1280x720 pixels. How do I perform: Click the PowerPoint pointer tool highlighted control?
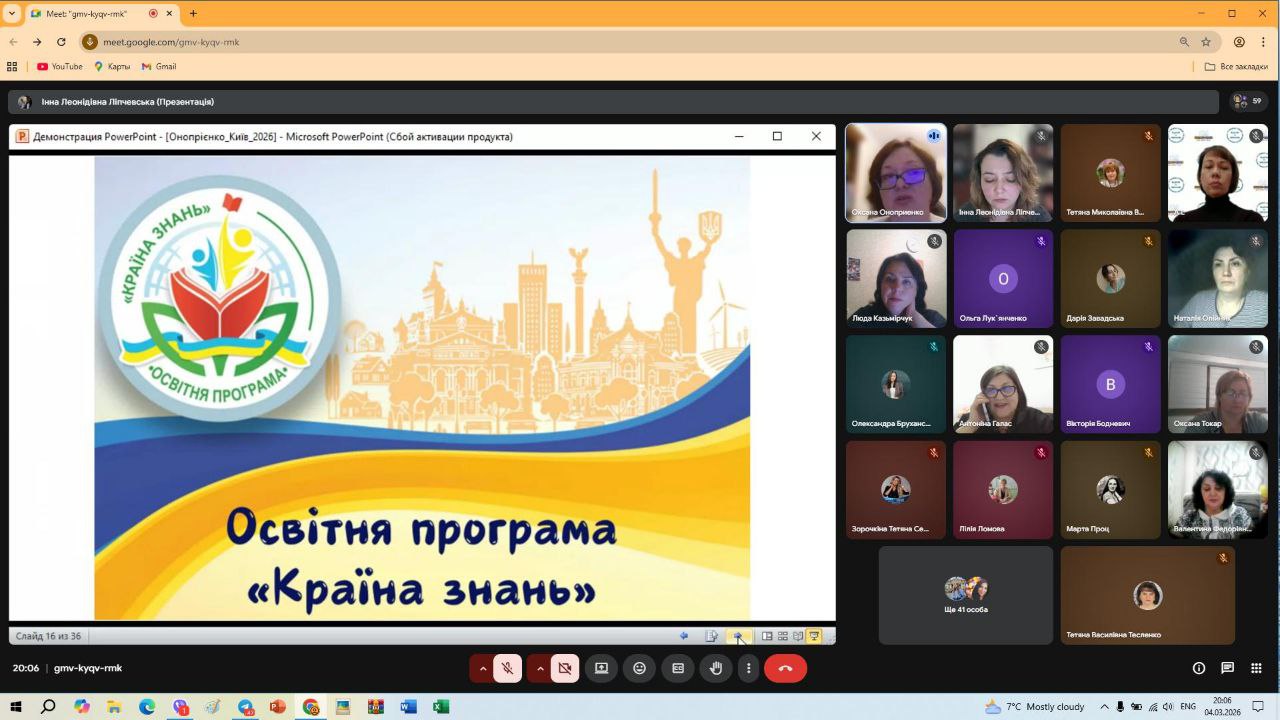coord(737,635)
